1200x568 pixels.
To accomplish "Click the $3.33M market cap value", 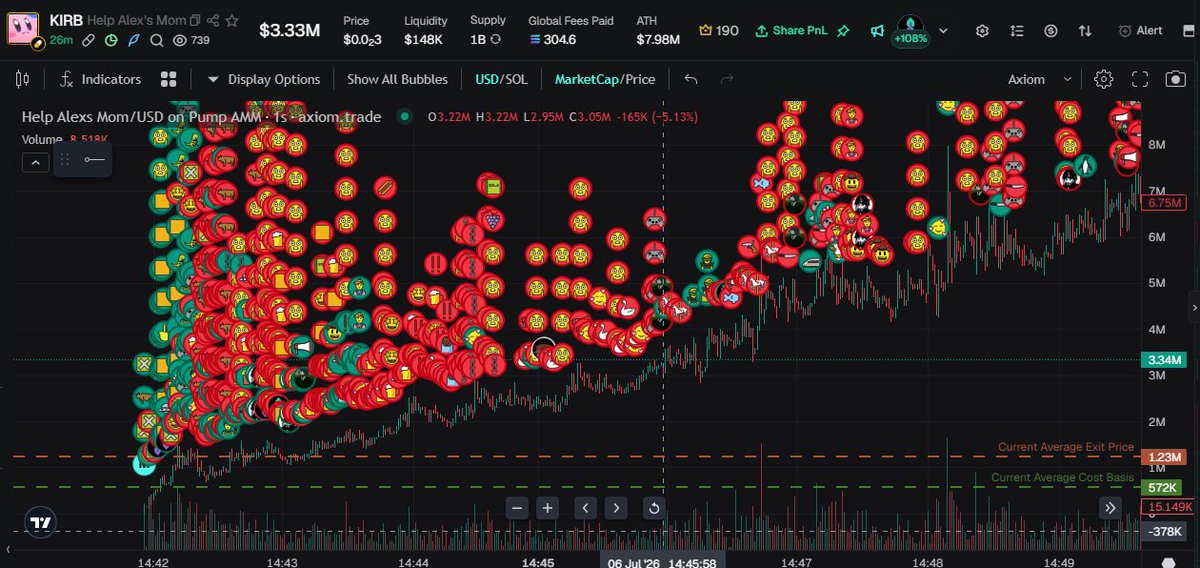I will [290, 31].
